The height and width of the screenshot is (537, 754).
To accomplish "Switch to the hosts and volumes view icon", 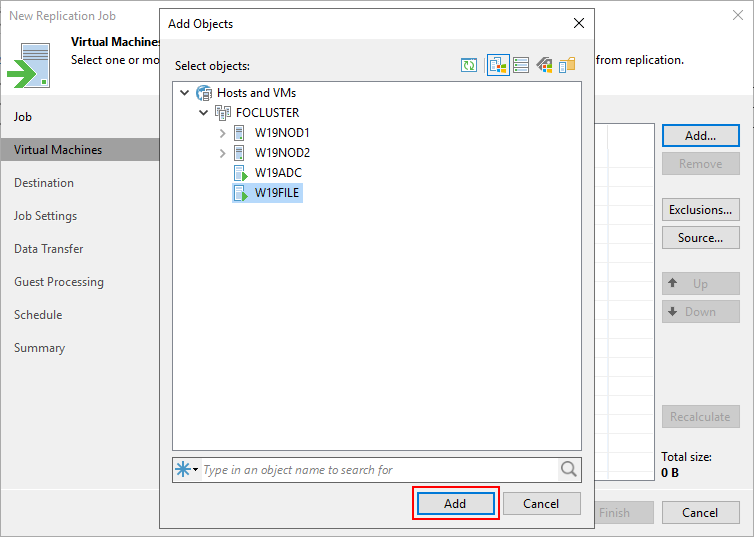I will tap(521, 65).
